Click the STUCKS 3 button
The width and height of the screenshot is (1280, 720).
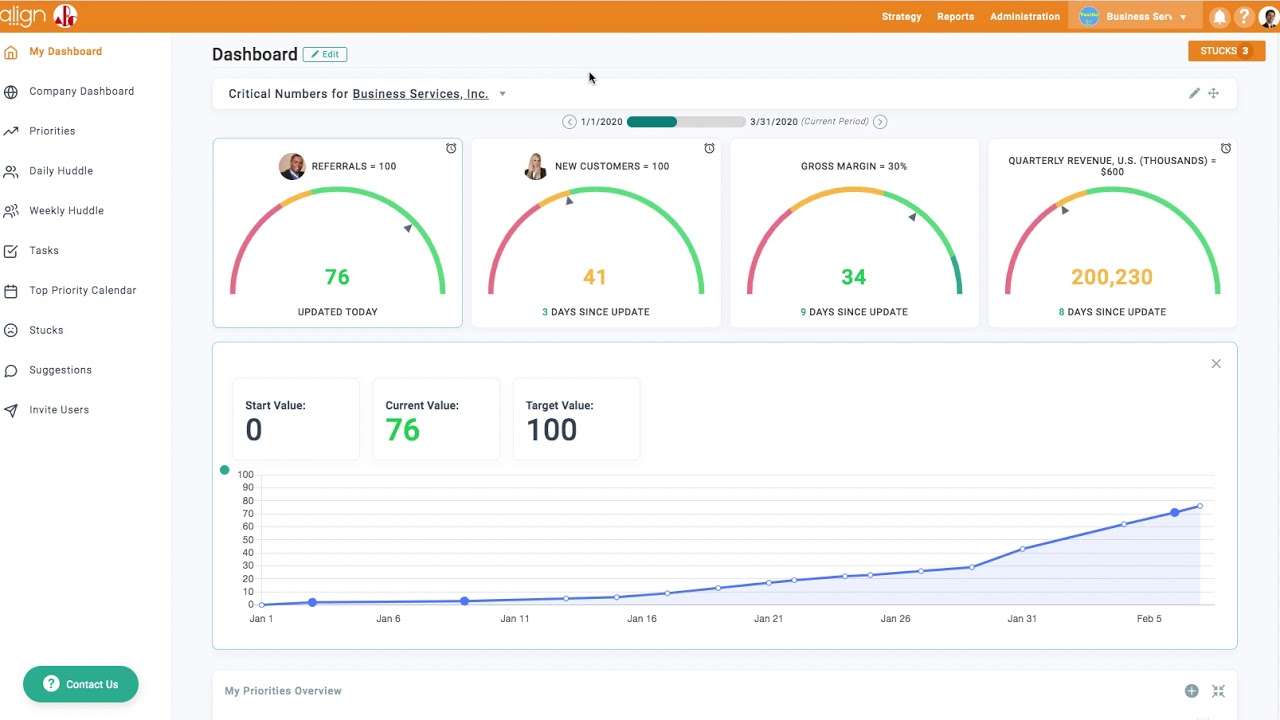pyautogui.click(x=1226, y=51)
